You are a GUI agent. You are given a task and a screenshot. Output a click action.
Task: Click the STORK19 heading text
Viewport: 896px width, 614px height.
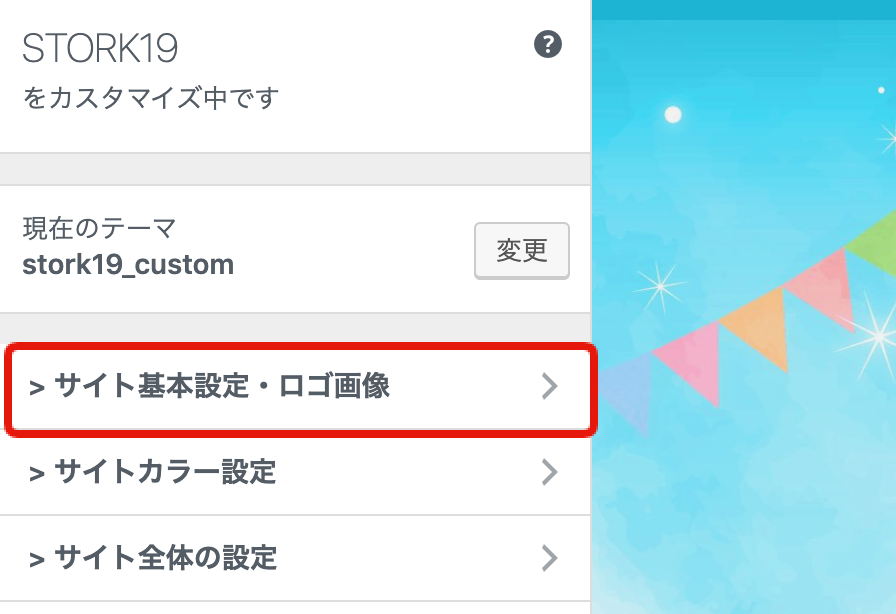tap(100, 48)
